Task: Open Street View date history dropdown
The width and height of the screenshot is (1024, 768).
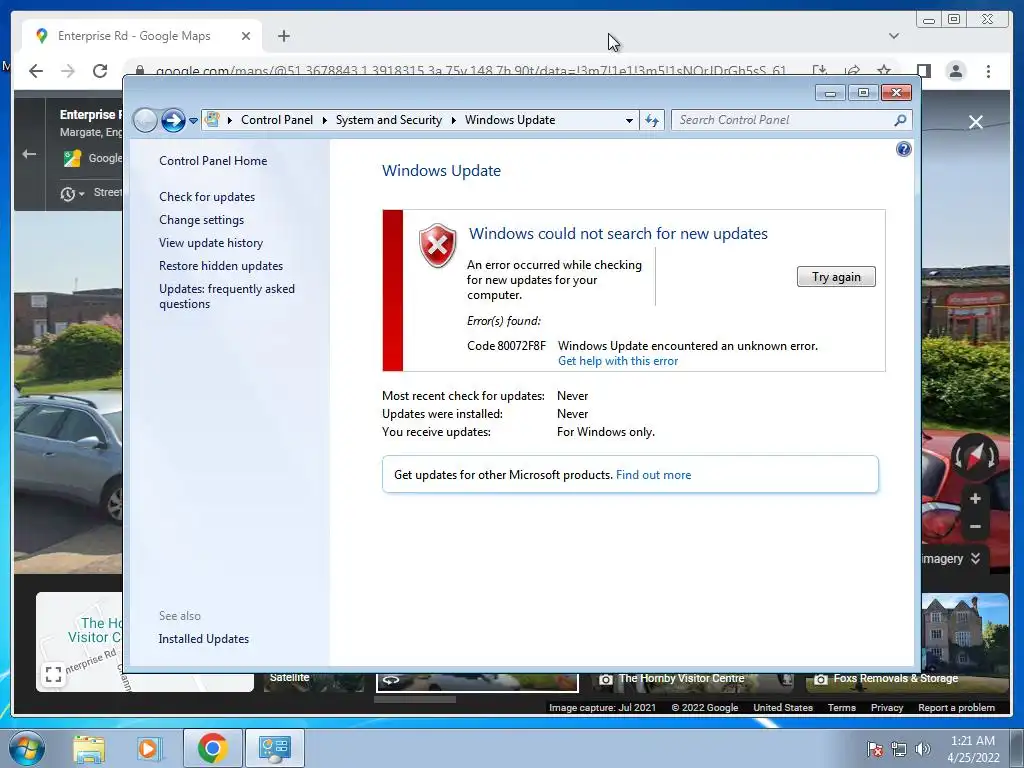Action: click(72, 193)
